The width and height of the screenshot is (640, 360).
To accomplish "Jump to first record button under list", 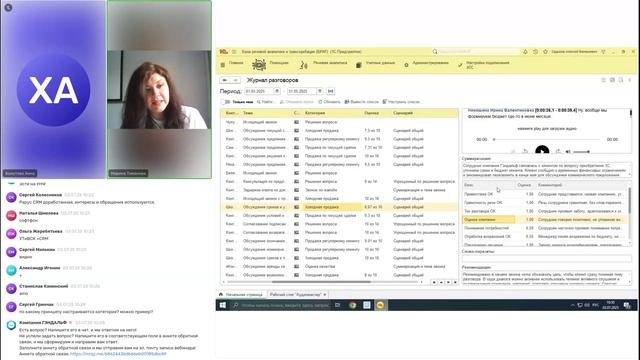I will click(434, 282).
